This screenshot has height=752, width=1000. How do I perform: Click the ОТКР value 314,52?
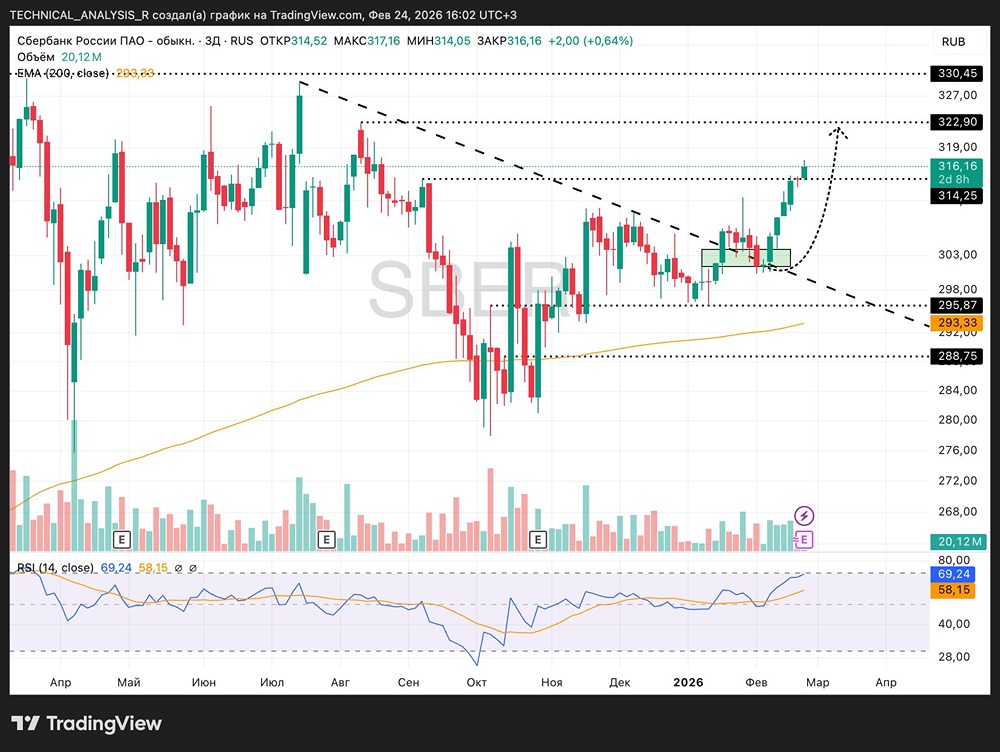point(309,41)
